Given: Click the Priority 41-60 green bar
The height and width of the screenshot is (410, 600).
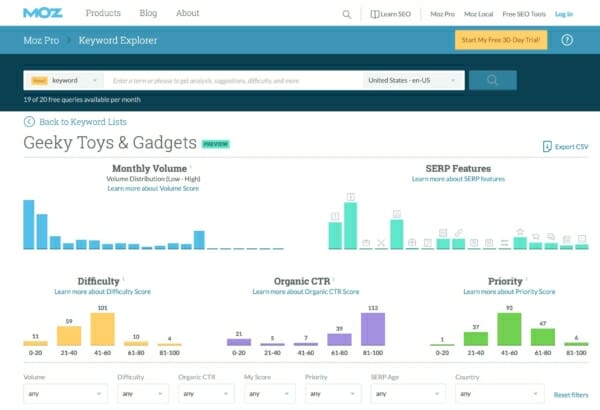Looking at the screenshot, I should [x=509, y=329].
